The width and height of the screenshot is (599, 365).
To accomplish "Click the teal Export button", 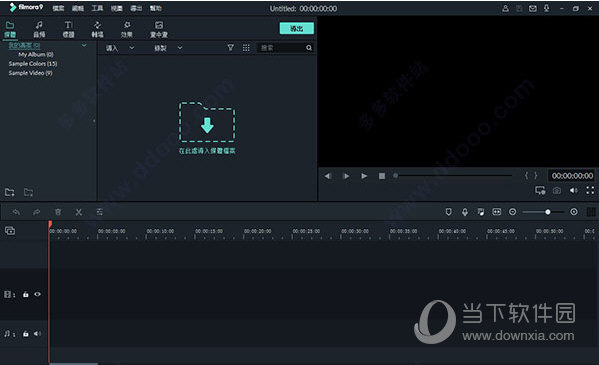I will point(297,28).
